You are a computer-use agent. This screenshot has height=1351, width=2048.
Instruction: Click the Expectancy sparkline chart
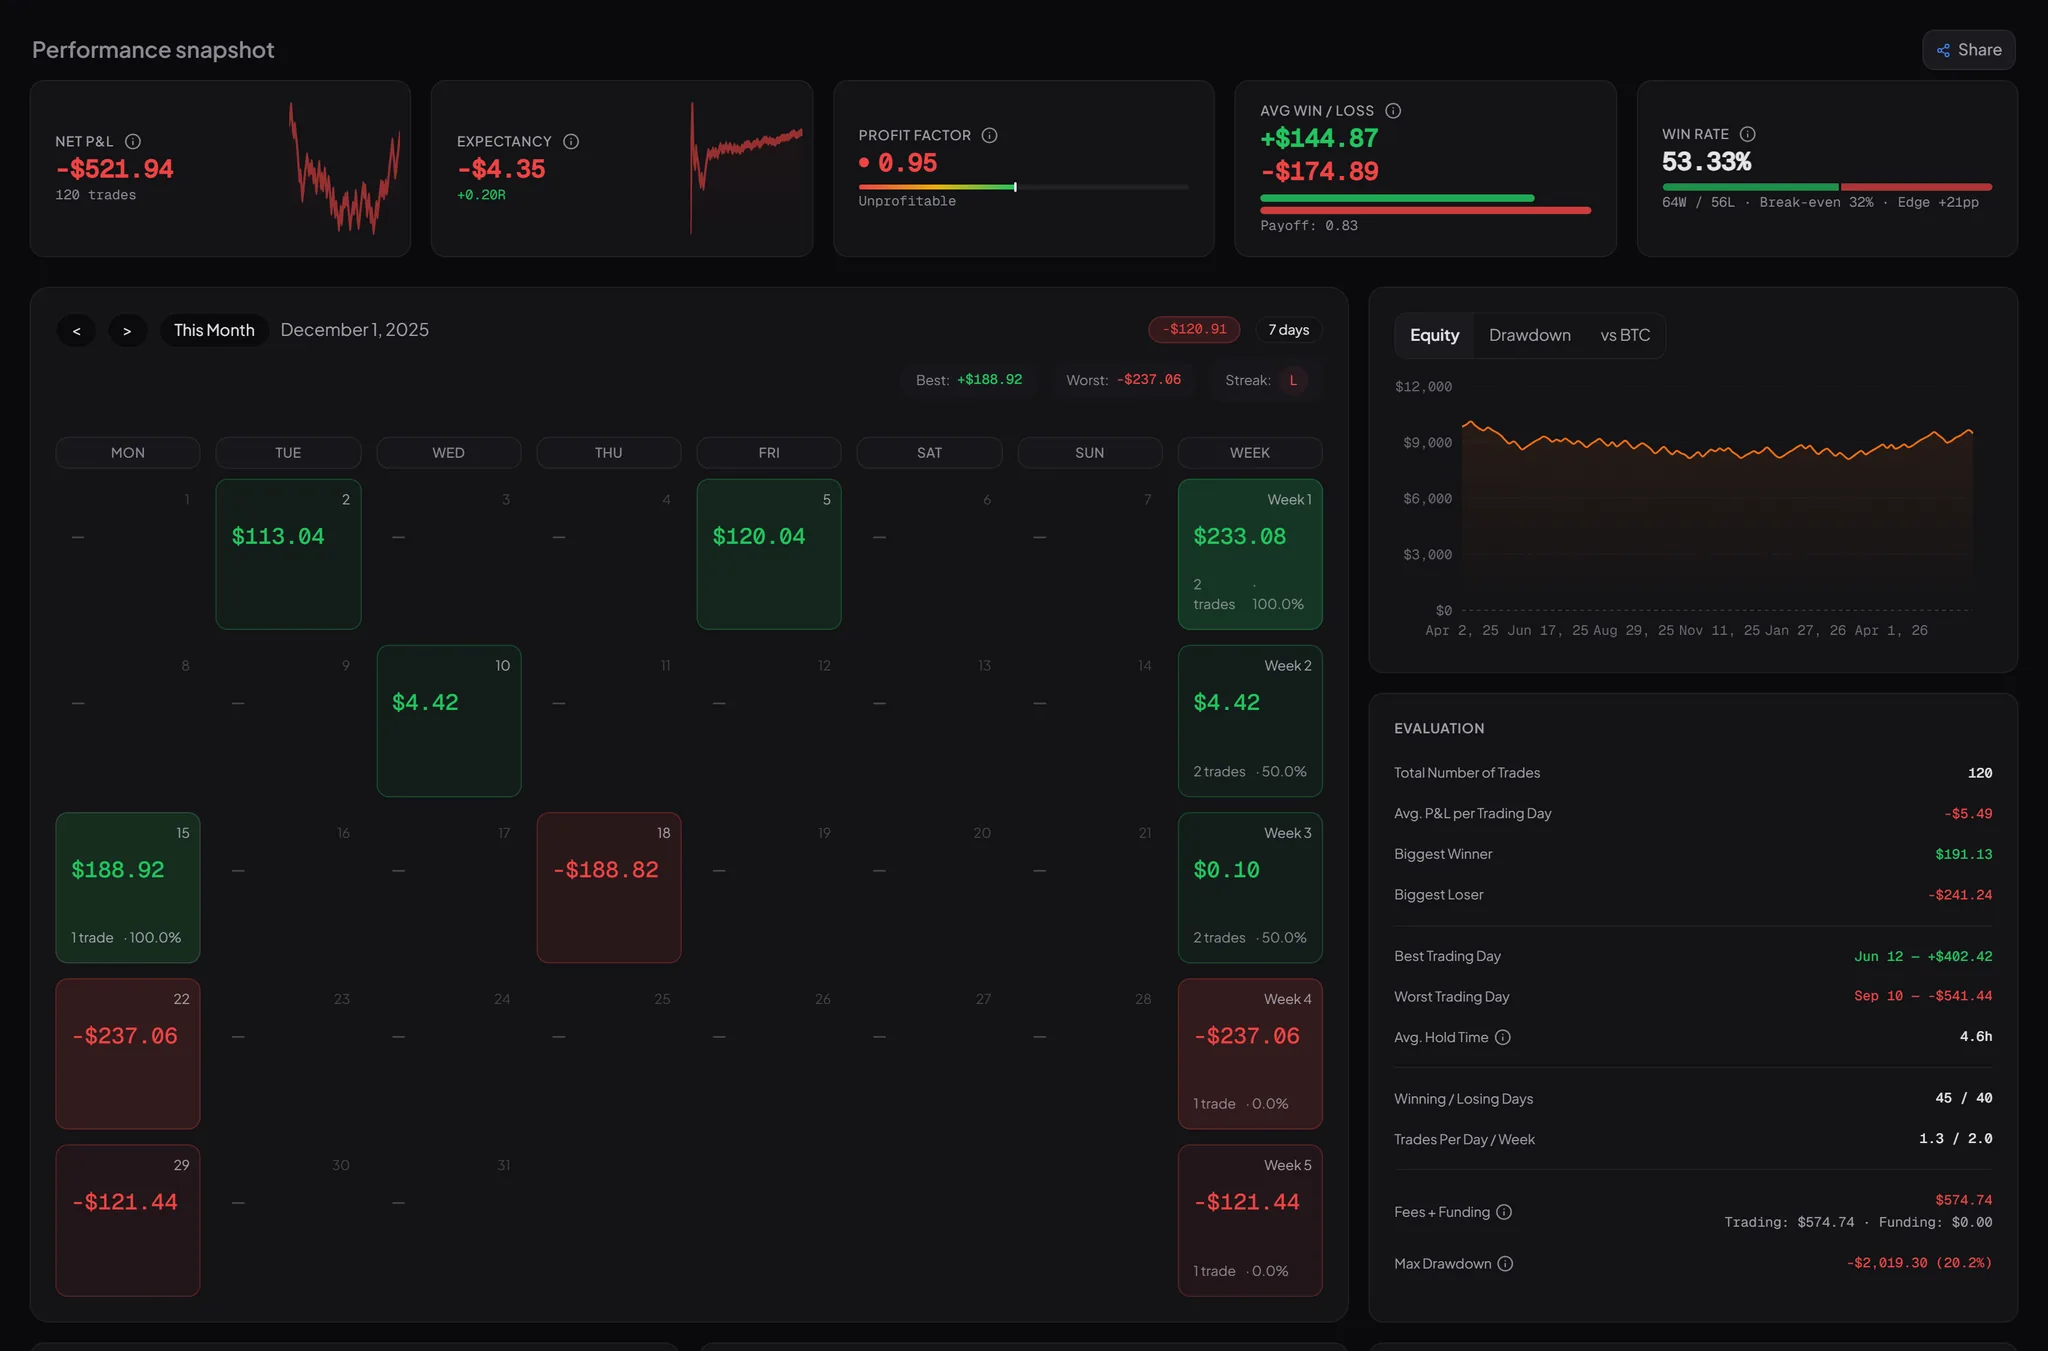click(x=746, y=168)
